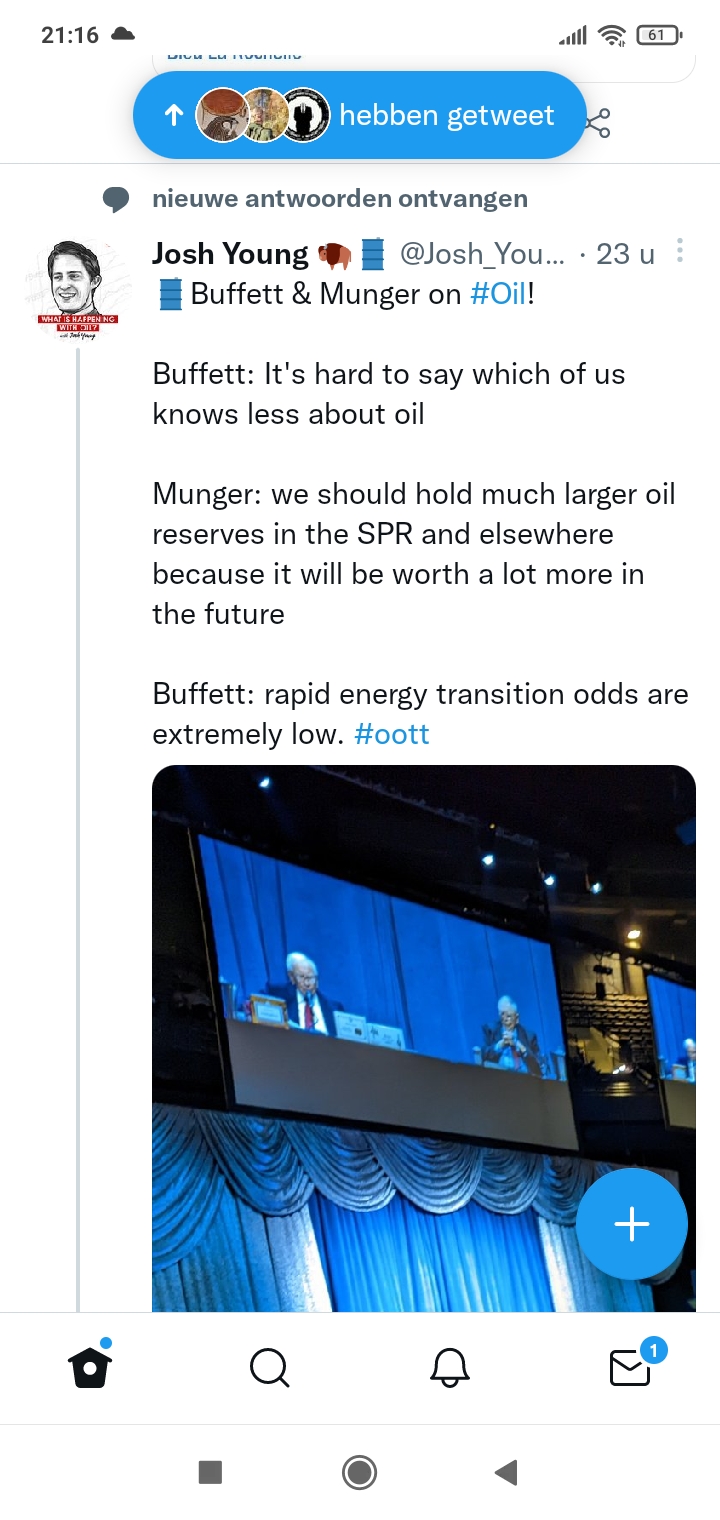Tap the 'nieuwe antwoorden ontvangen' label
Screen dimensions: 720x1520
340,198
